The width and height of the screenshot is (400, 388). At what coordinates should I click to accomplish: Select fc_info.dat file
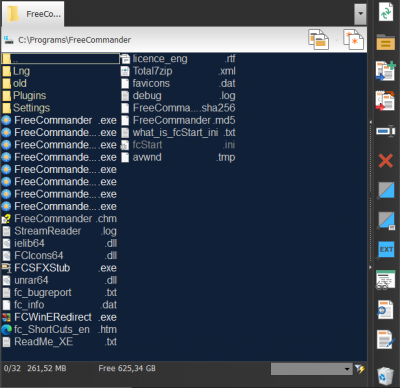59,305
